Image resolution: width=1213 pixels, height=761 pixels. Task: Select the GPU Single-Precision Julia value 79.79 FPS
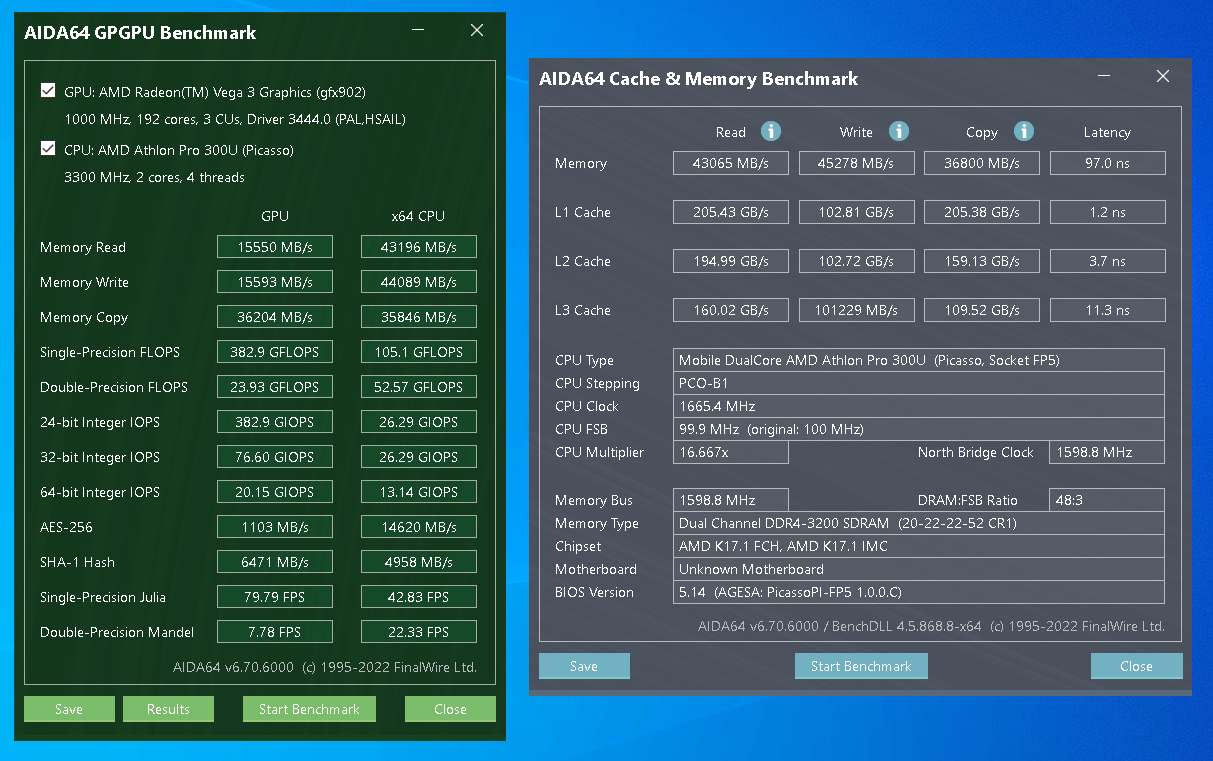click(x=275, y=597)
